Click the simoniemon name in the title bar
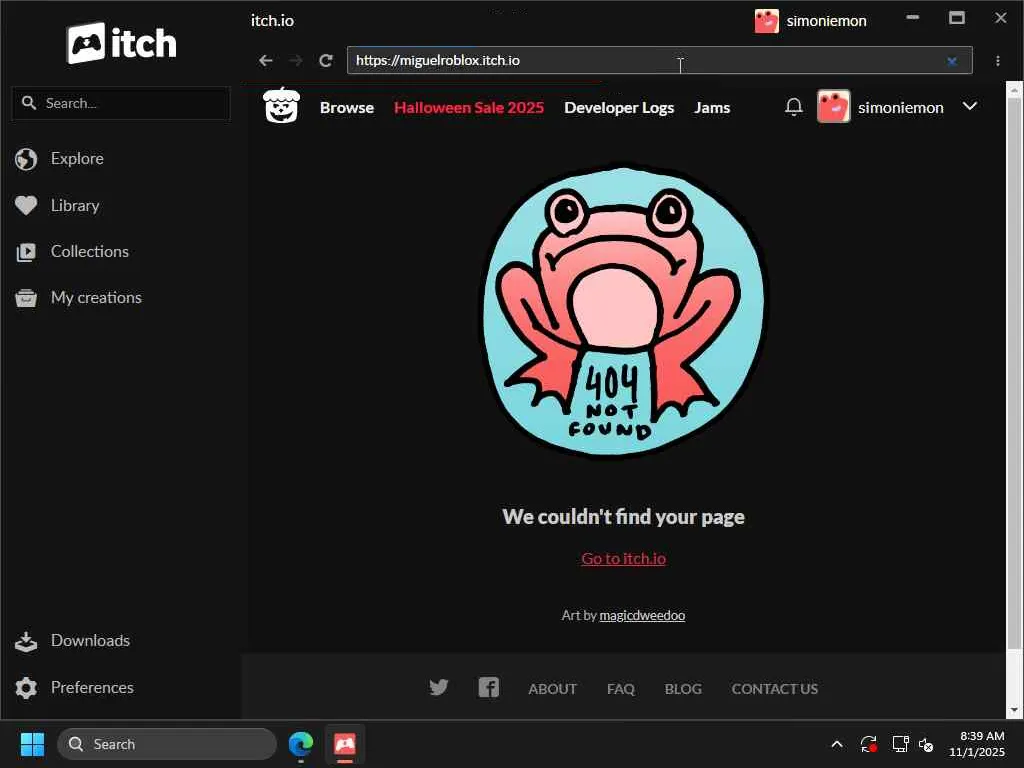 (826, 22)
